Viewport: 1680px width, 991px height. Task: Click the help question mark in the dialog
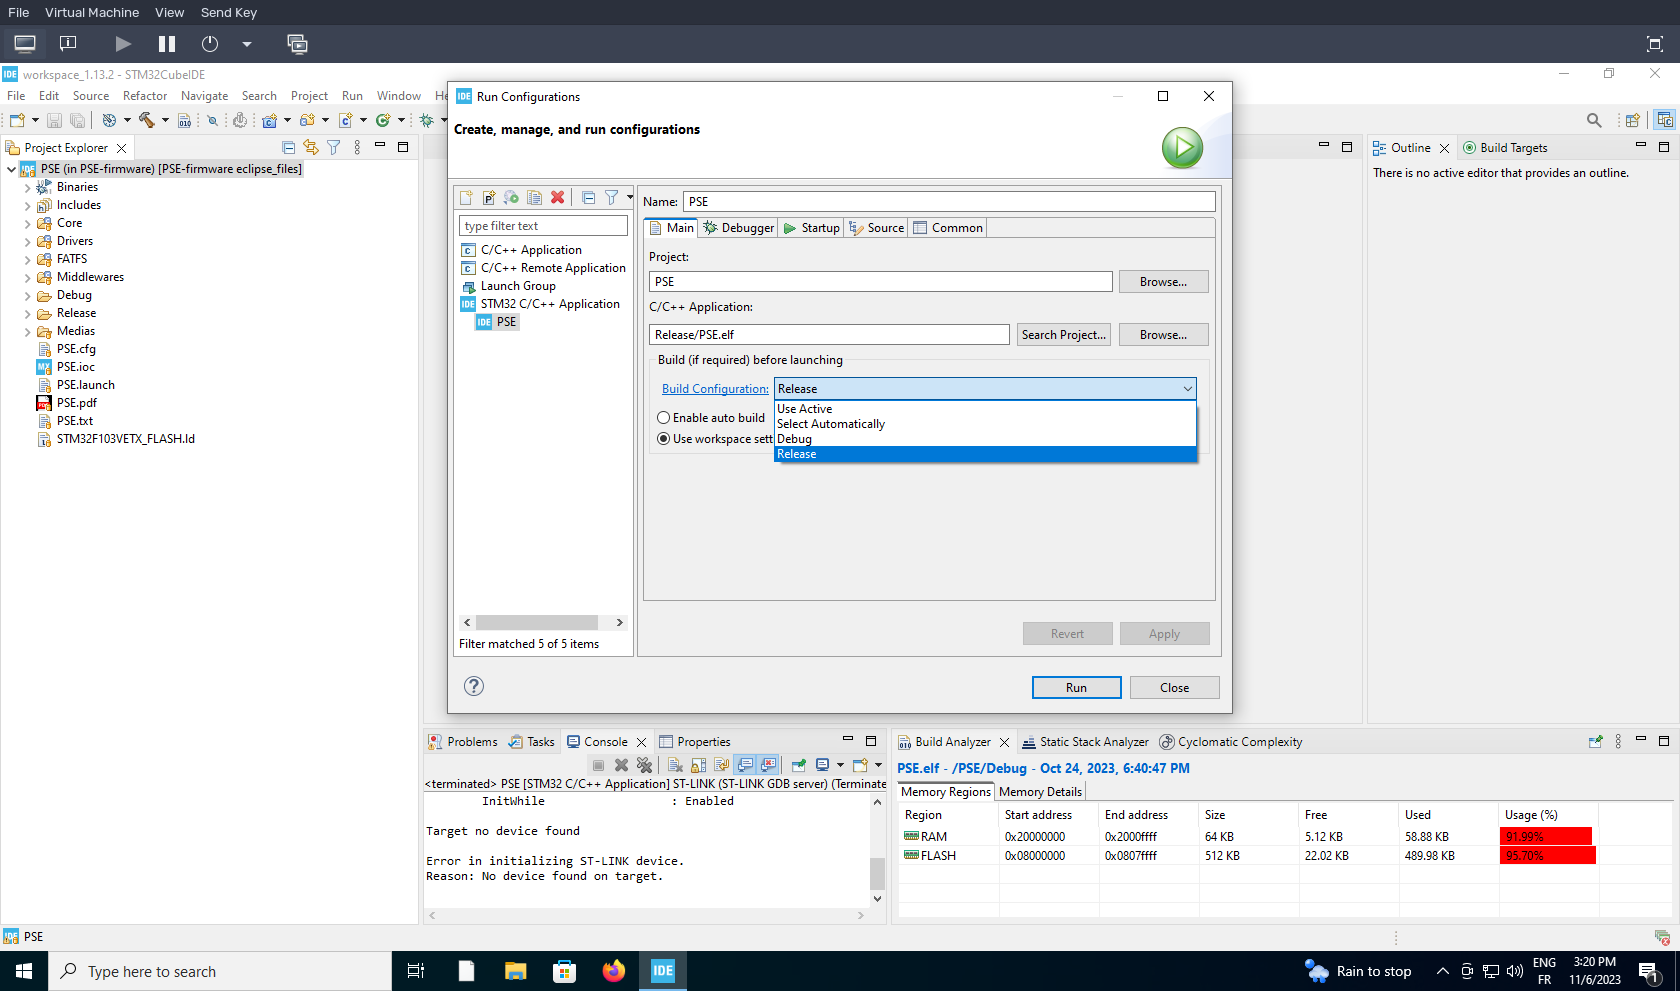coord(474,686)
